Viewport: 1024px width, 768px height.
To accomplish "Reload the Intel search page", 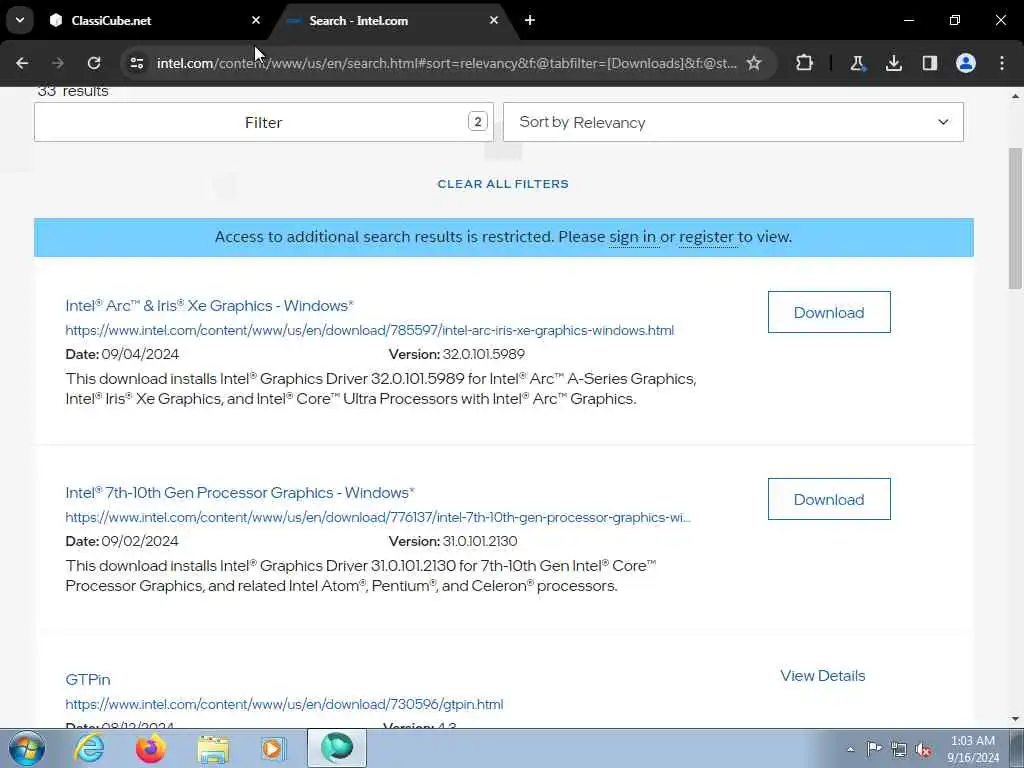I will (x=94, y=63).
